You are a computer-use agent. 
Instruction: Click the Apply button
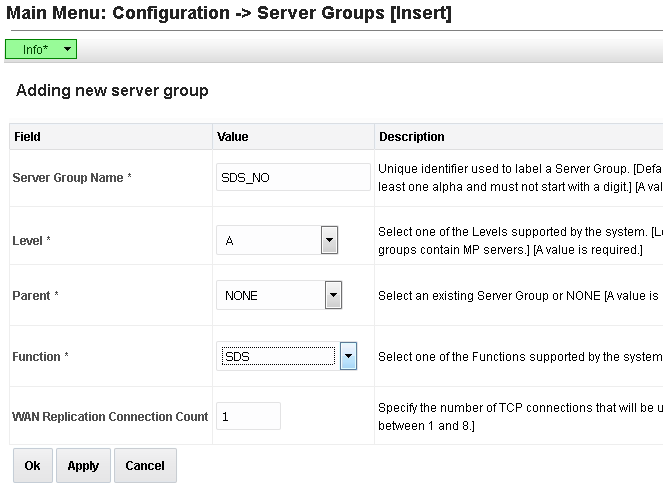[83, 466]
